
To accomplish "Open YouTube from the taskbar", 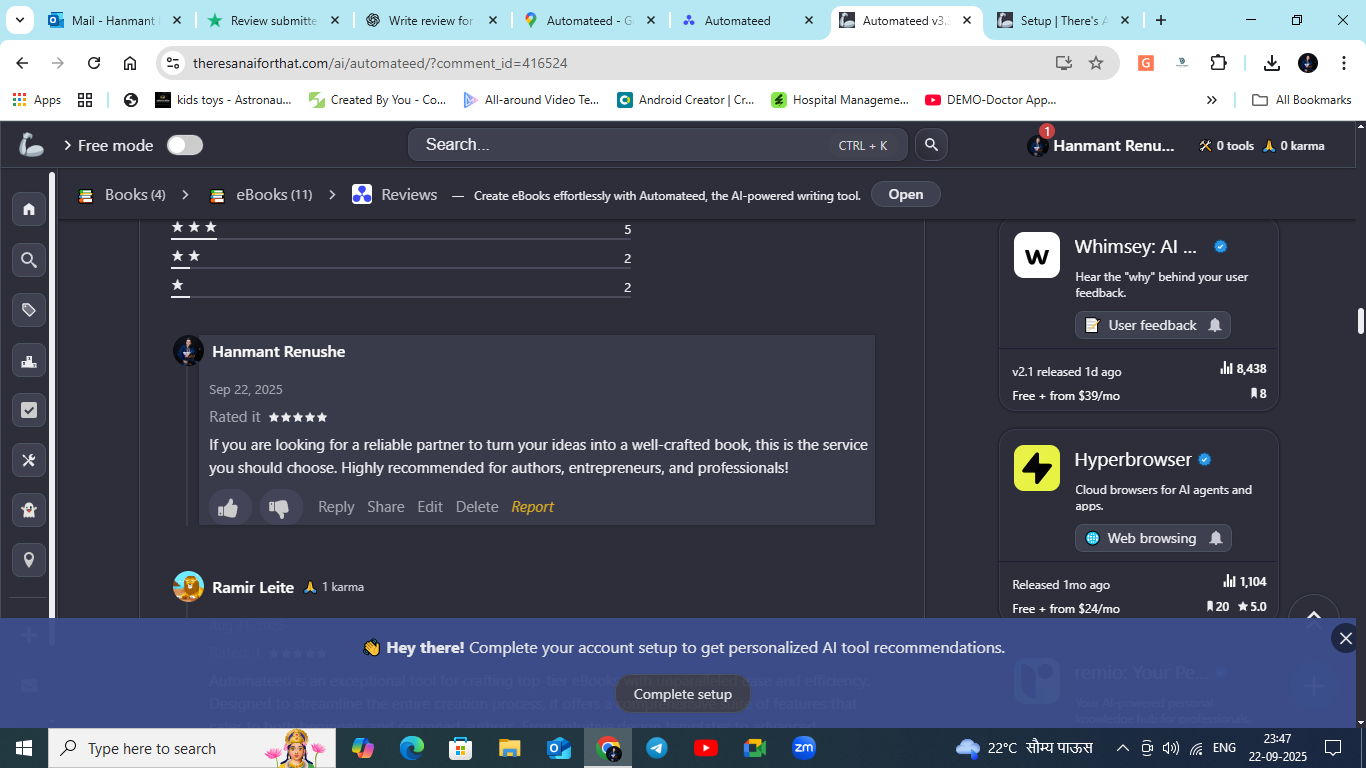I will click(706, 748).
